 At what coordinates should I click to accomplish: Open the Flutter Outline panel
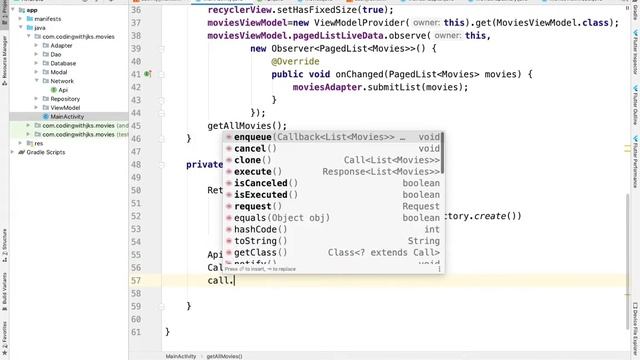point(635,105)
